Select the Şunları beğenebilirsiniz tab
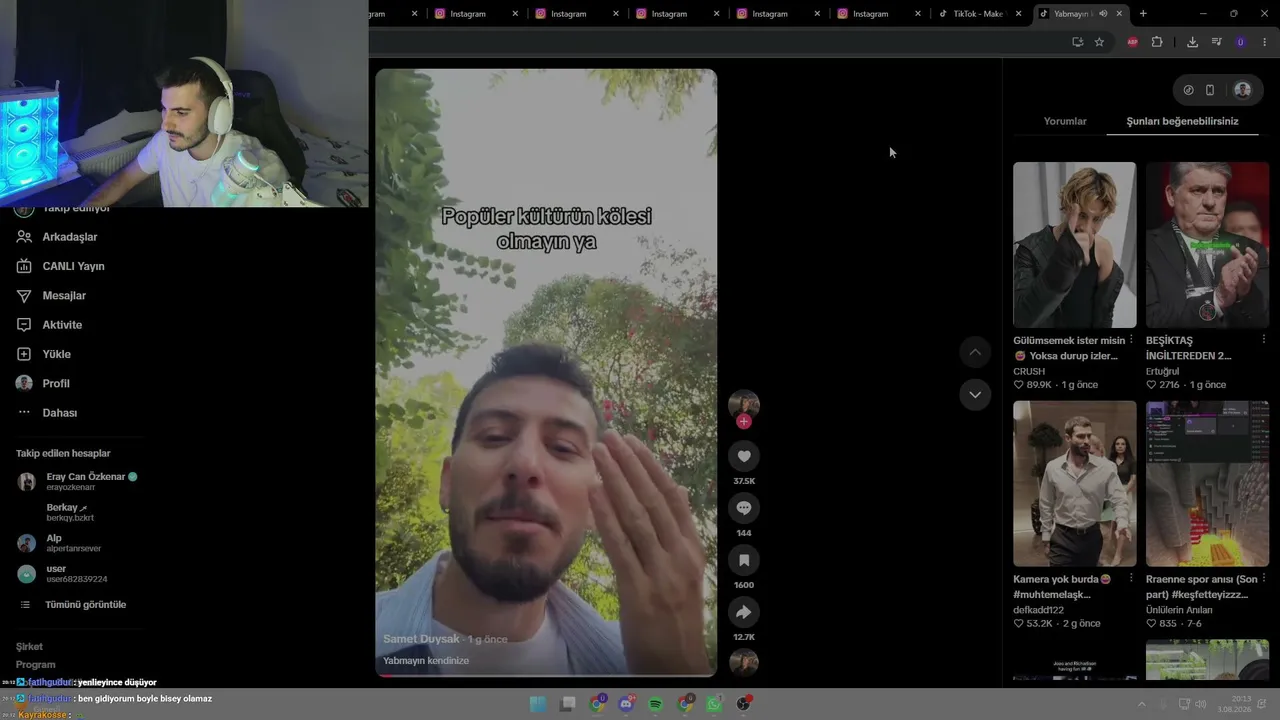The height and width of the screenshot is (720, 1280). (x=1182, y=121)
